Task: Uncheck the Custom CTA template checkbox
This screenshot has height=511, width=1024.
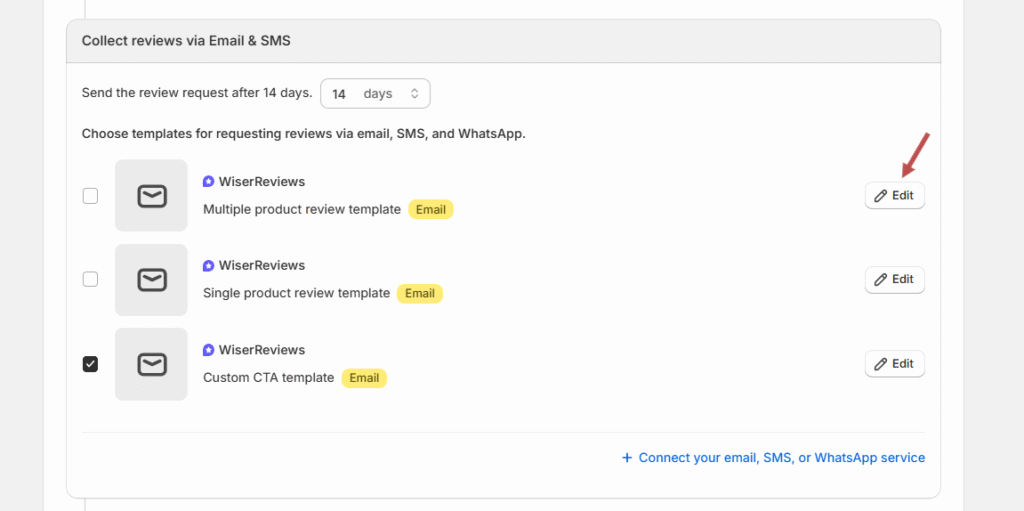Action: 90,364
